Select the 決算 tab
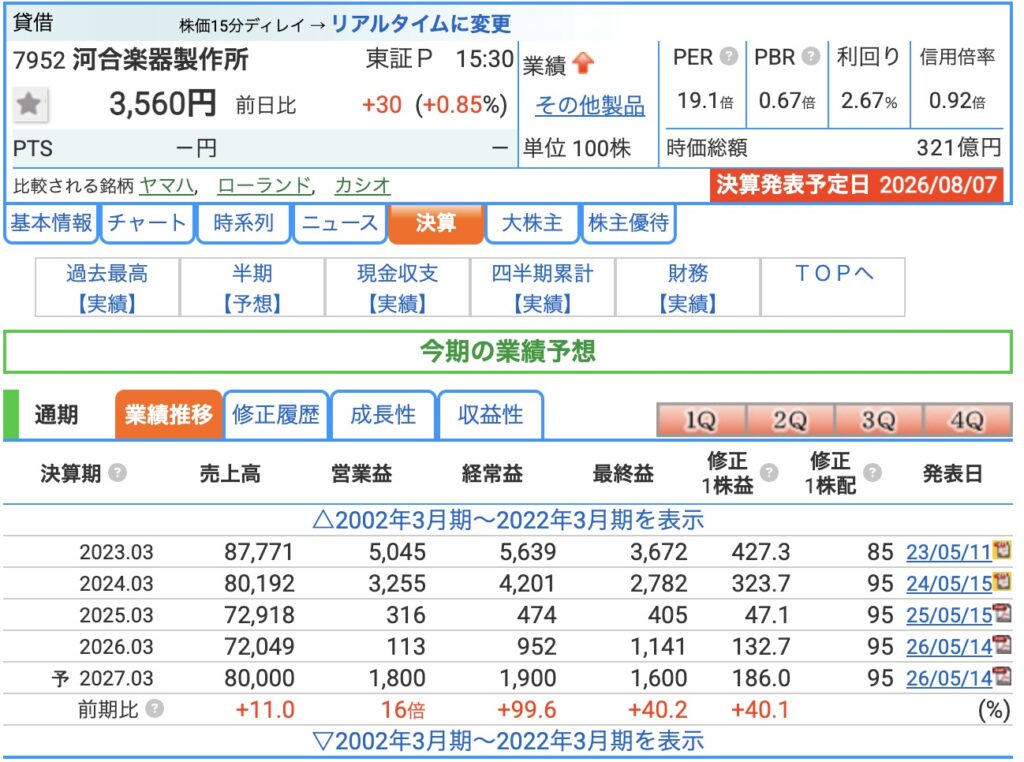Screen dimensions: 1024x762 [436, 223]
